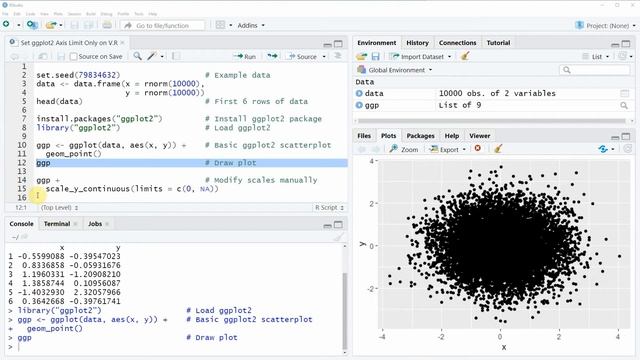
Task: Click the workspace panes grid icon
Action: 220,25
